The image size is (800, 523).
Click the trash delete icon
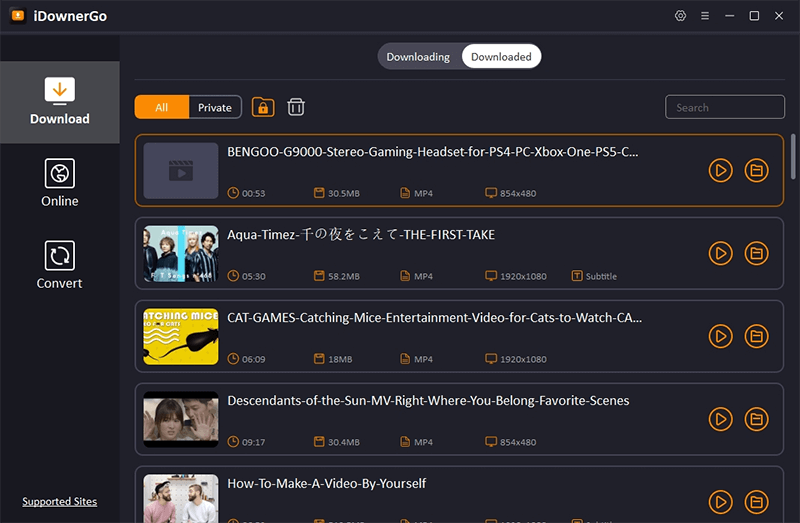click(296, 107)
